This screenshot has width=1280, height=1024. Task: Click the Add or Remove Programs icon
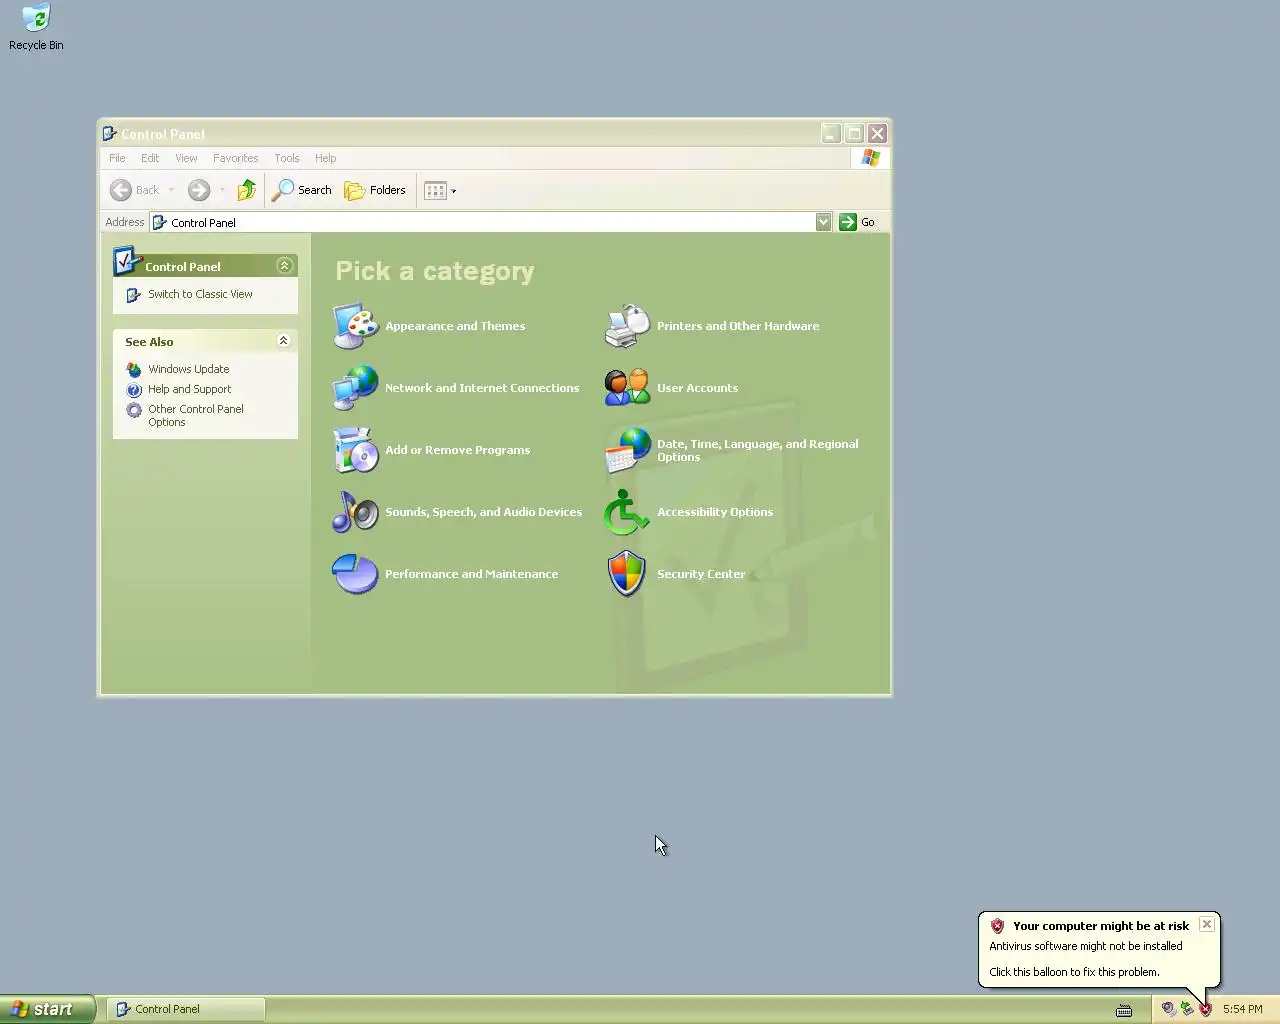click(x=355, y=450)
